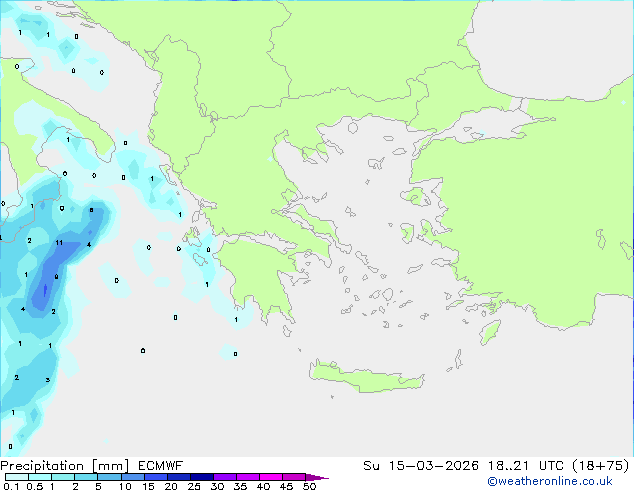Click the 'ECMWF' model label
The height and width of the screenshot is (490, 634).
[x=161, y=466]
